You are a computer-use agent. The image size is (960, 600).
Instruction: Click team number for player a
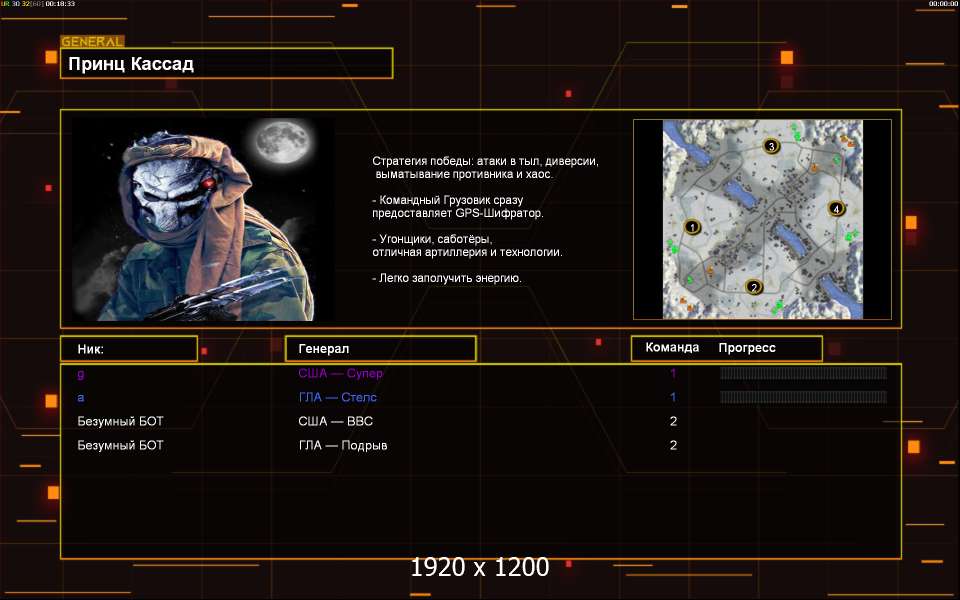pyautogui.click(x=673, y=397)
